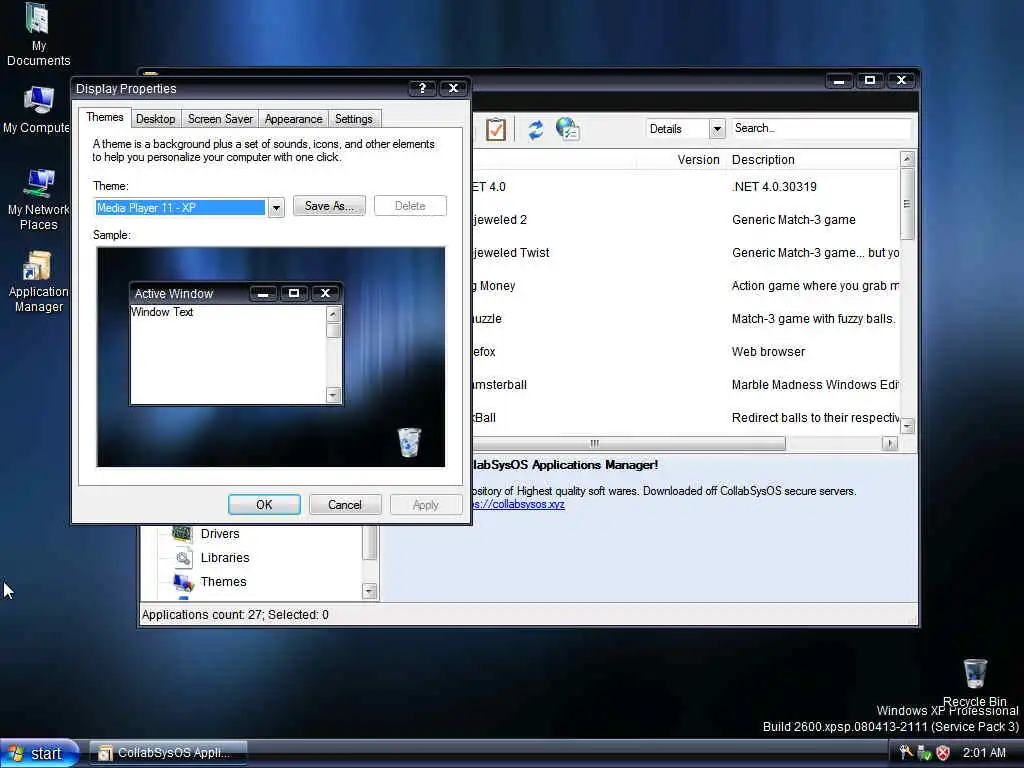Launch Application Manager desktop shortcut
The width and height of the screenshot is (1024, 768).
point(38,281)
